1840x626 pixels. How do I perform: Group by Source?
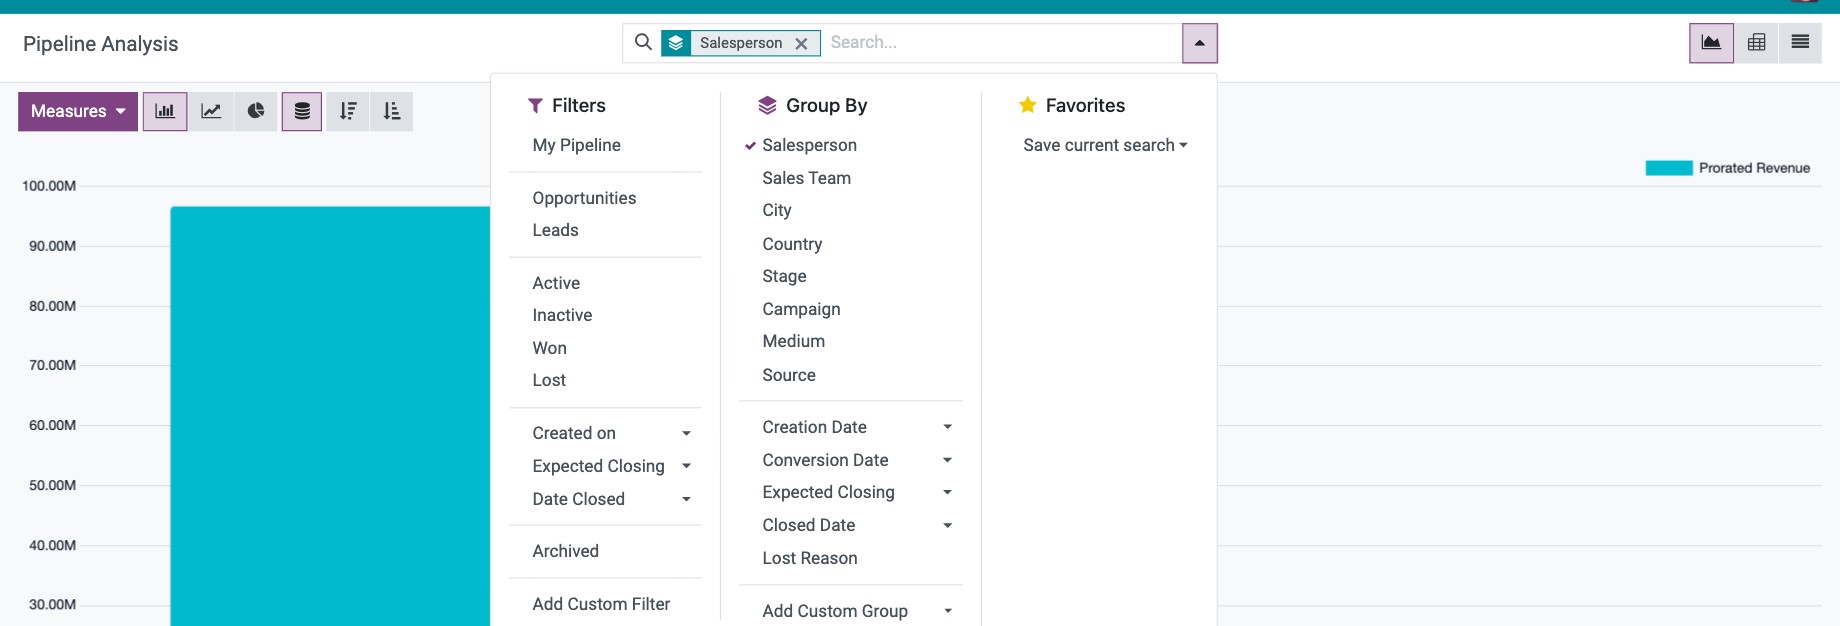[789, 375]
